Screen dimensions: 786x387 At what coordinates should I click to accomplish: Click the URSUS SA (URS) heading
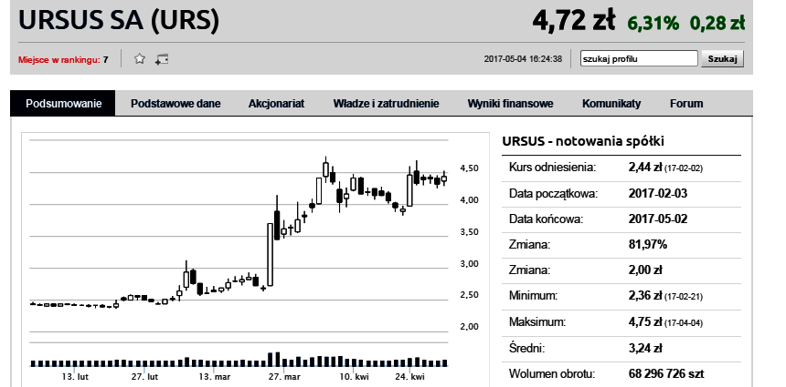coord(119,21)
